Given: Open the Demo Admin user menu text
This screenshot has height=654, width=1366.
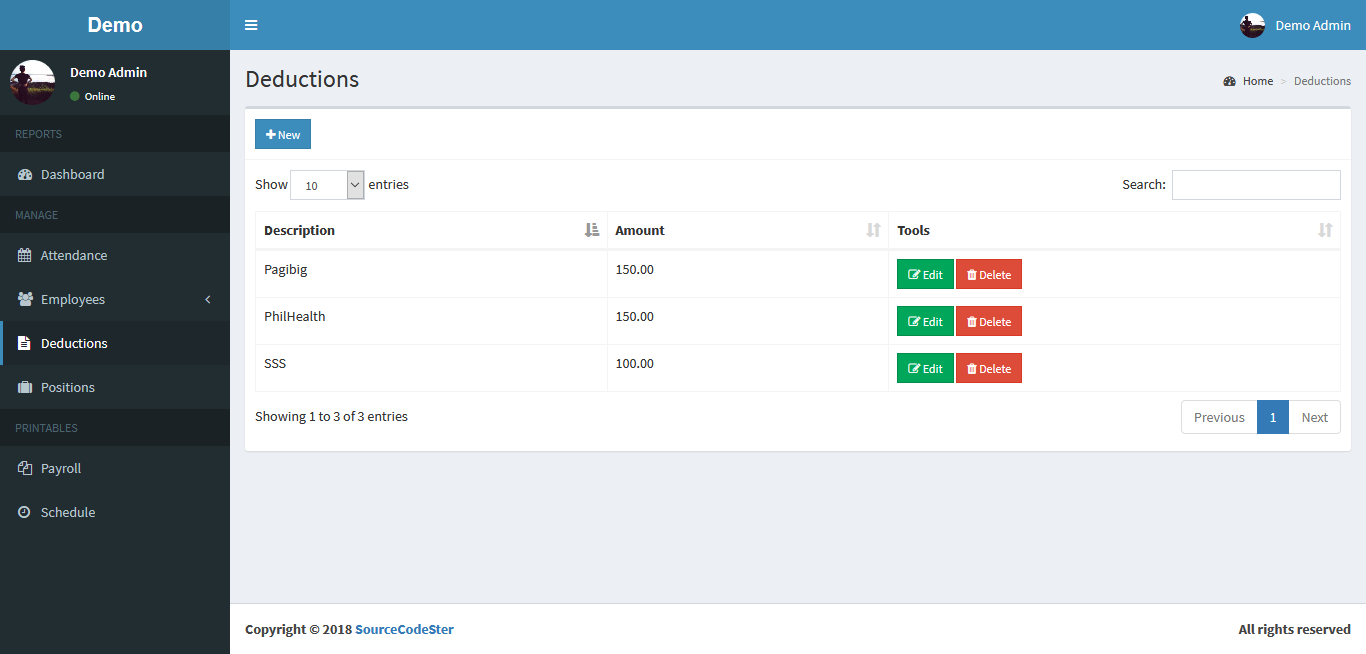Looking at the screenshot, I should 1313,25.
